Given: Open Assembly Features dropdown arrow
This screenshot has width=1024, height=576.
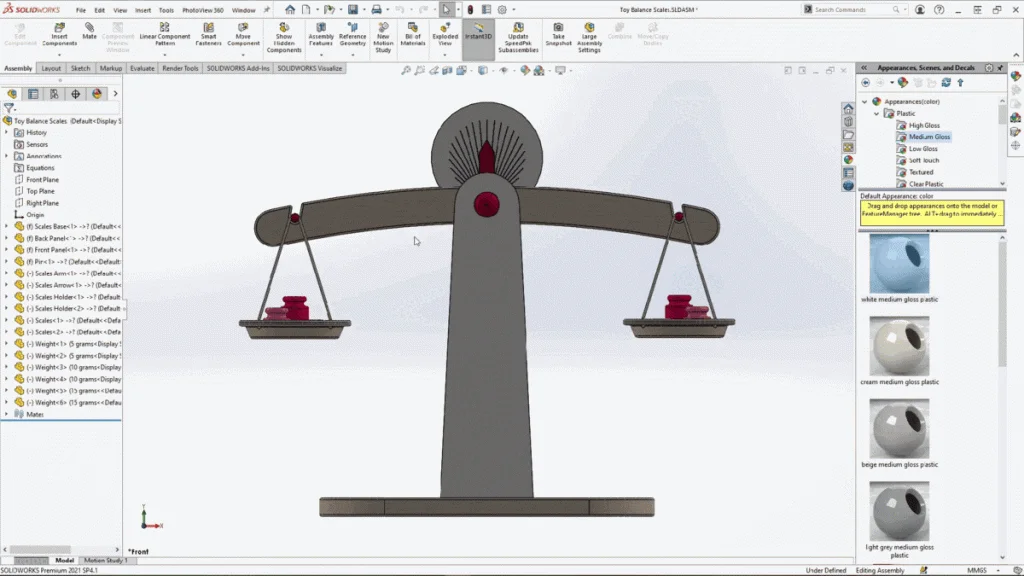Looking at the screenshot, I should [x=321, y=55].
